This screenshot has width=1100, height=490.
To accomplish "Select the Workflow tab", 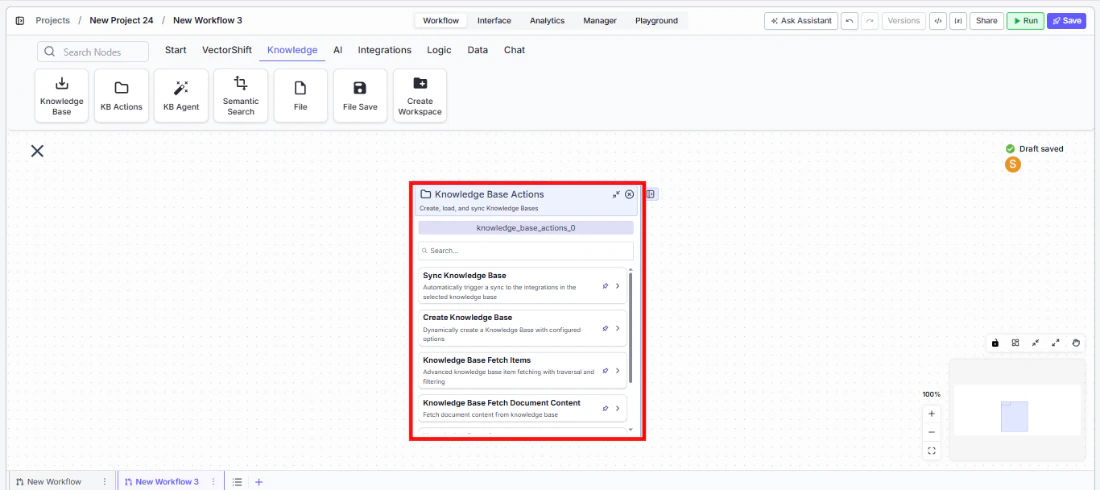I will [441, 21].
